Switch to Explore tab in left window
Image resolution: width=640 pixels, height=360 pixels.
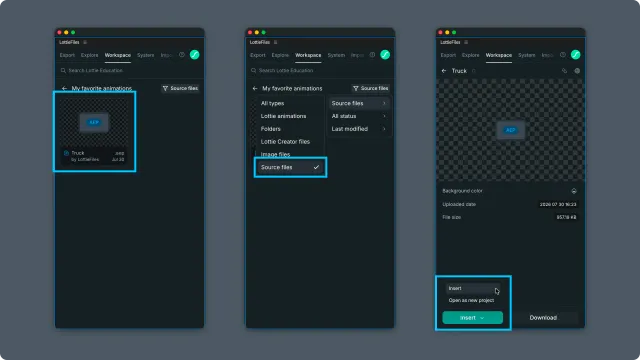89,55
